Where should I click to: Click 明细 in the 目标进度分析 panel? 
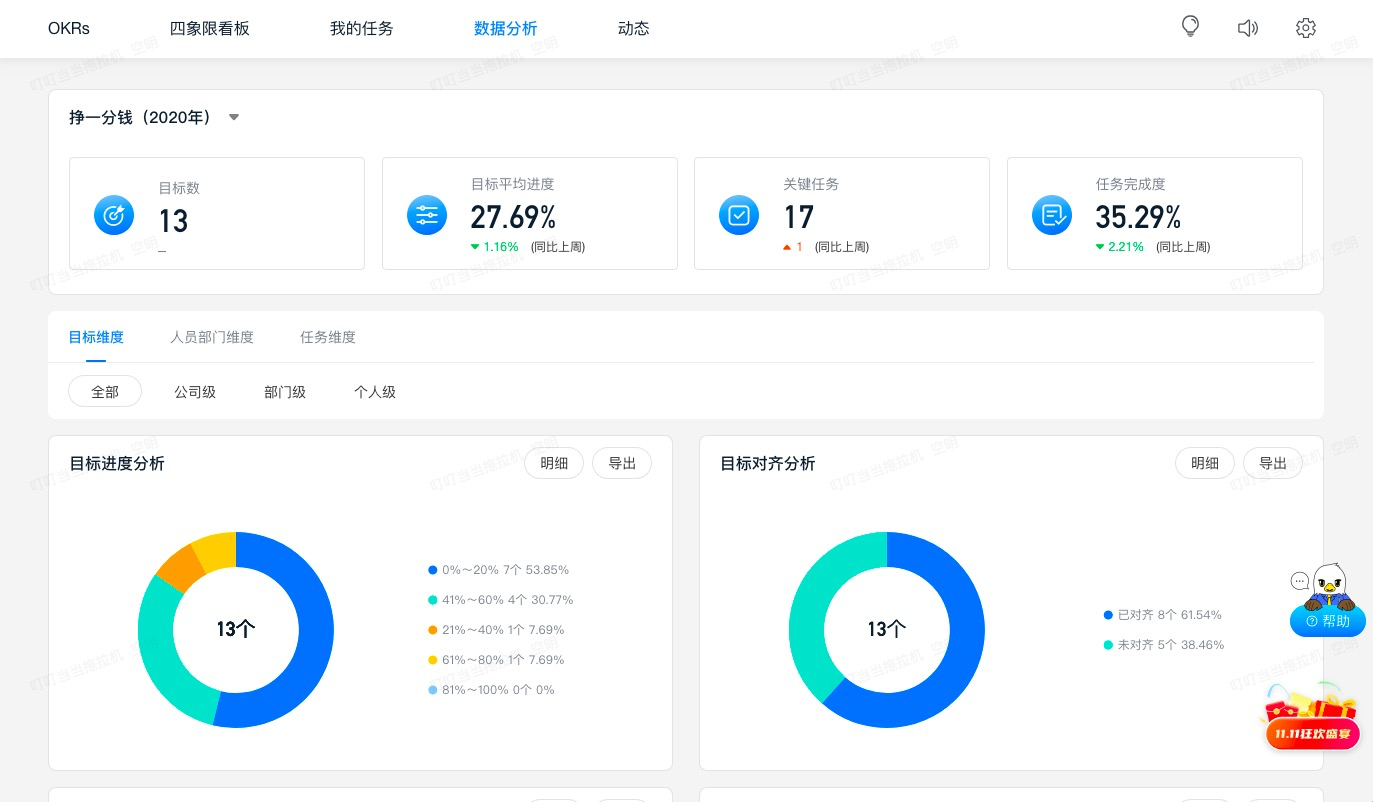(x=554, y=463)
